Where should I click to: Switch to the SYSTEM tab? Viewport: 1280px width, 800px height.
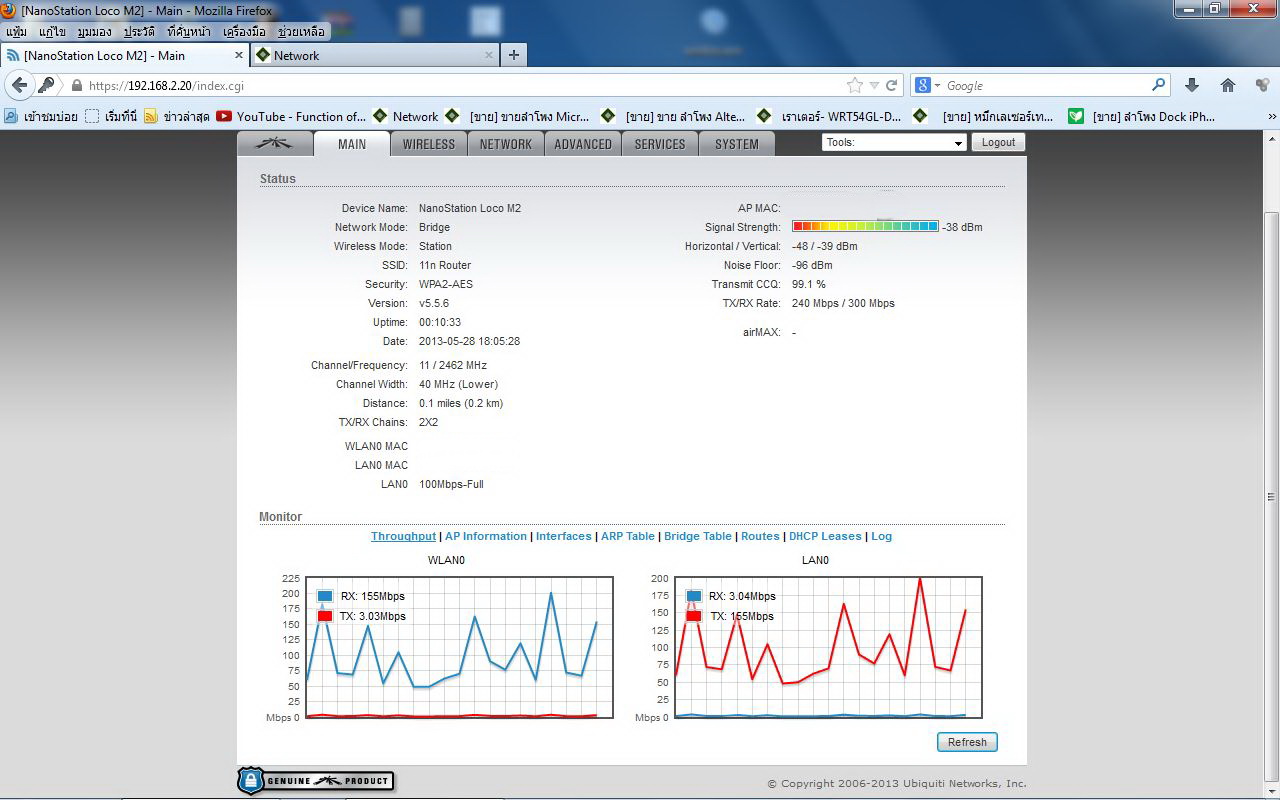(737, 144)
